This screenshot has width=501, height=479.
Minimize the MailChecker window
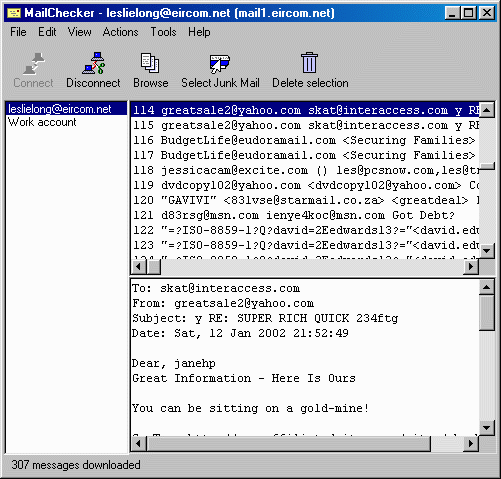point(452,13)
